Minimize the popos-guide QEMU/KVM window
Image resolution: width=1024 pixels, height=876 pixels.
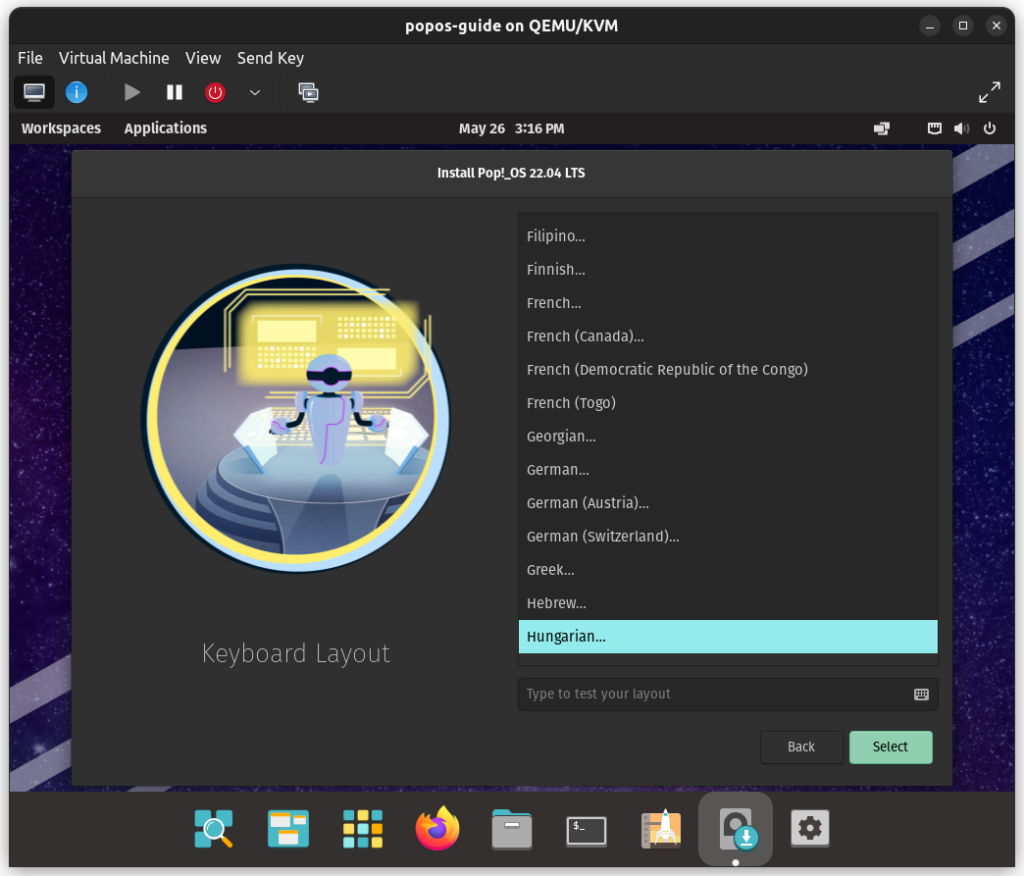pos(929,25)
